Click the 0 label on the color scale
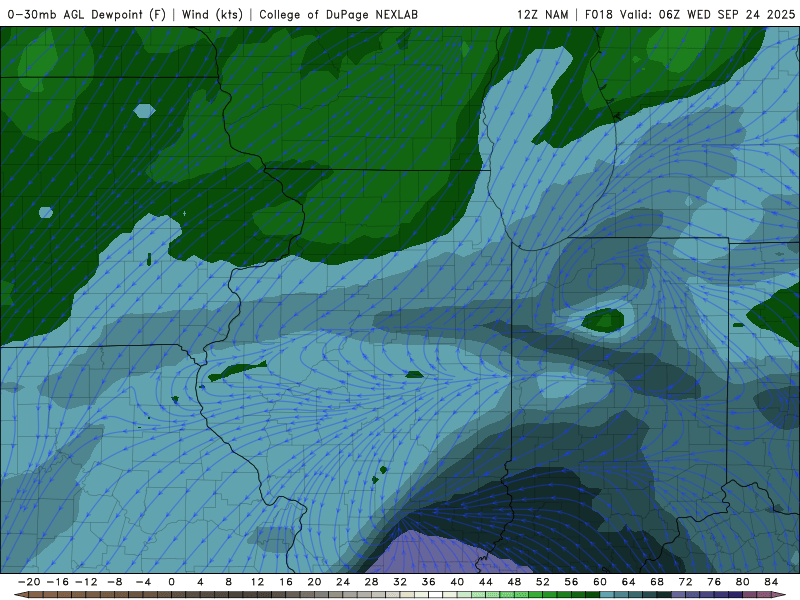 171,582
